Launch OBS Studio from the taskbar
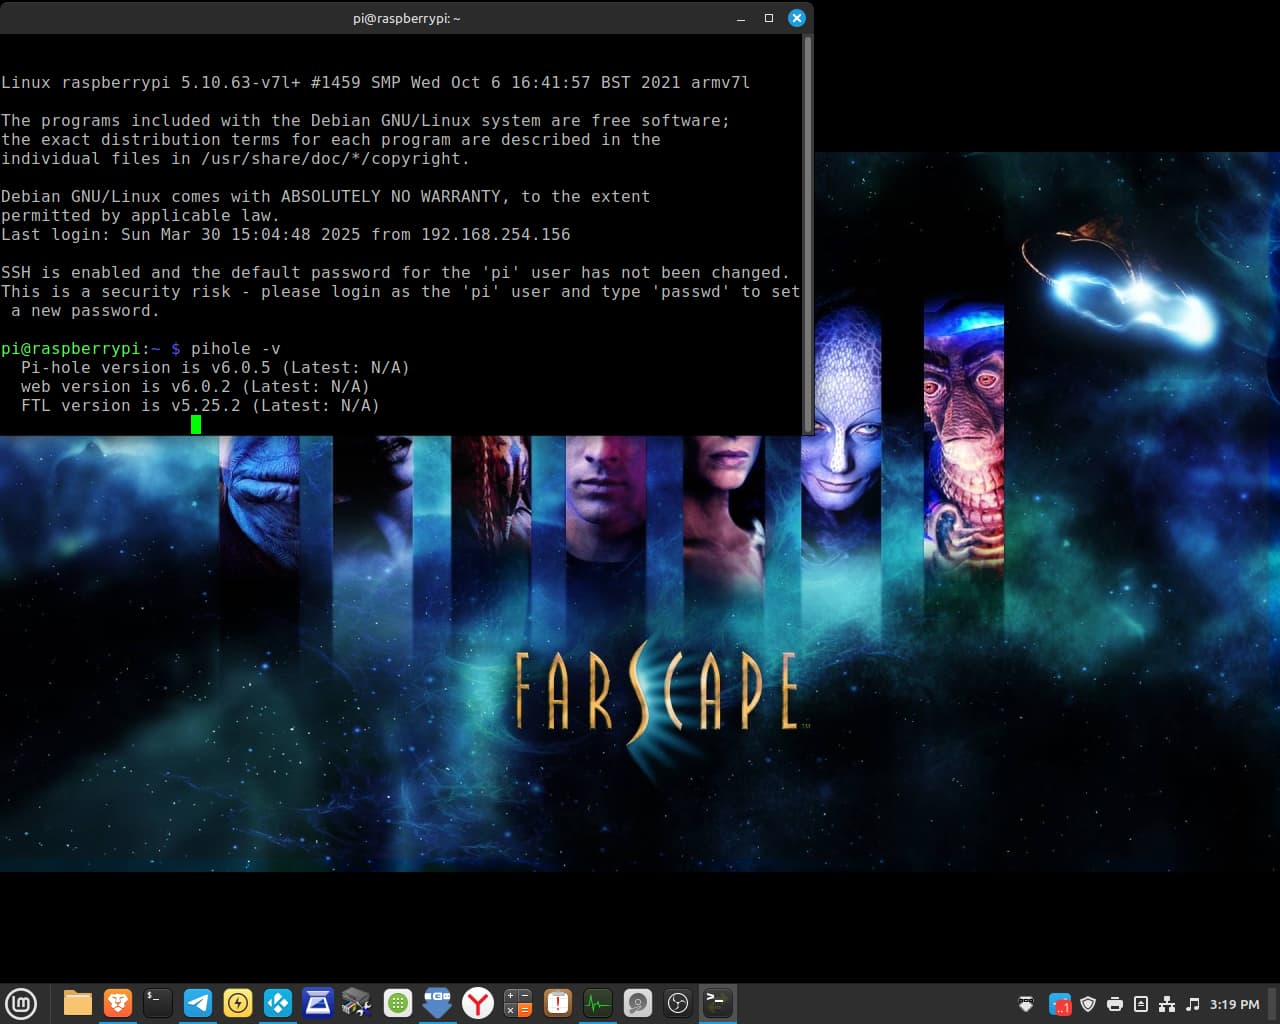The height and width of the screenshot is (1024, 1280). tap(678, 1003)
